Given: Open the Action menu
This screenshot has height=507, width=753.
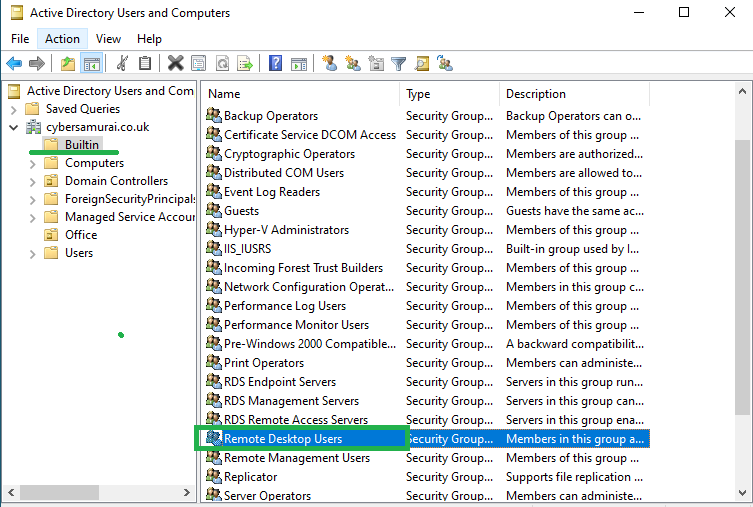Looking at the screenshot, I should 62,39.
